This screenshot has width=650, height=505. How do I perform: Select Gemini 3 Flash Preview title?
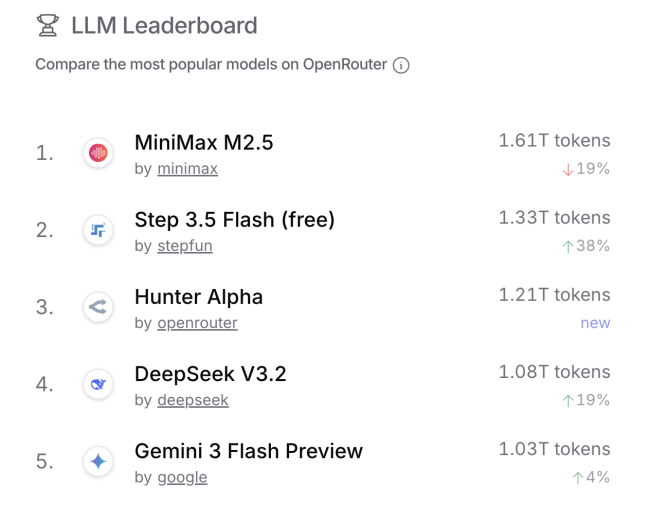coord(248,451)
